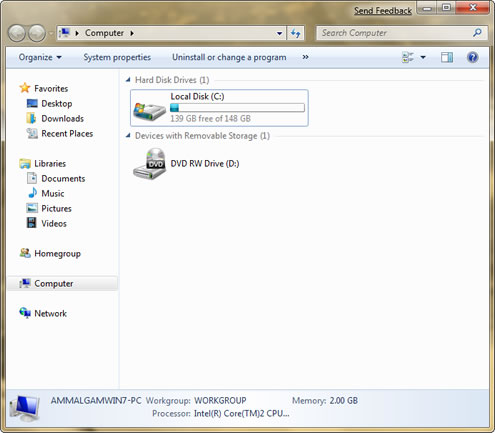Click the Desktop icon in Favorites
This screenshot has height=433, width=495.
32,103
